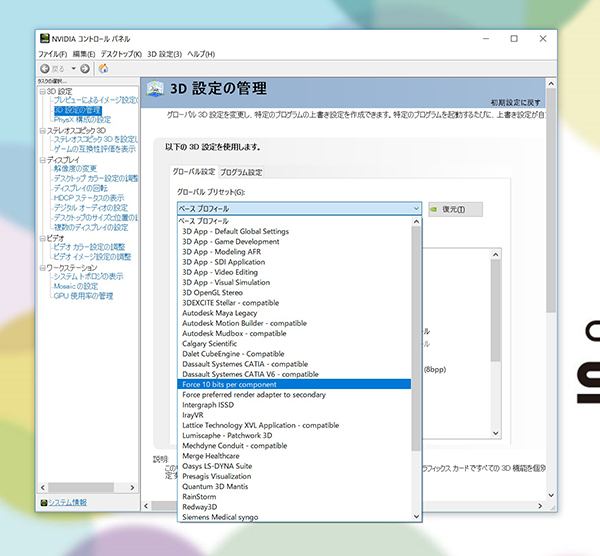Choose Autodesk Maya Legacy preset

294,313
